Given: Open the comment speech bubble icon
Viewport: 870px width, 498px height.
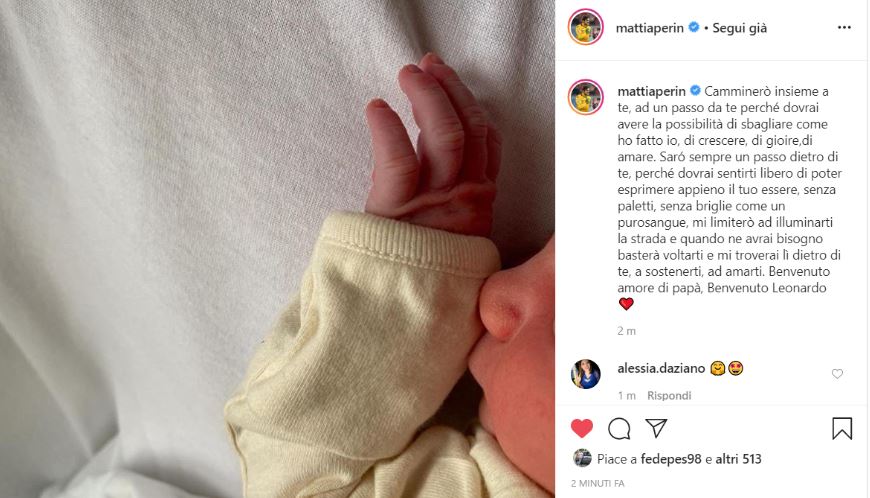Looking at the screenshot, I should (x=619, y=428).
